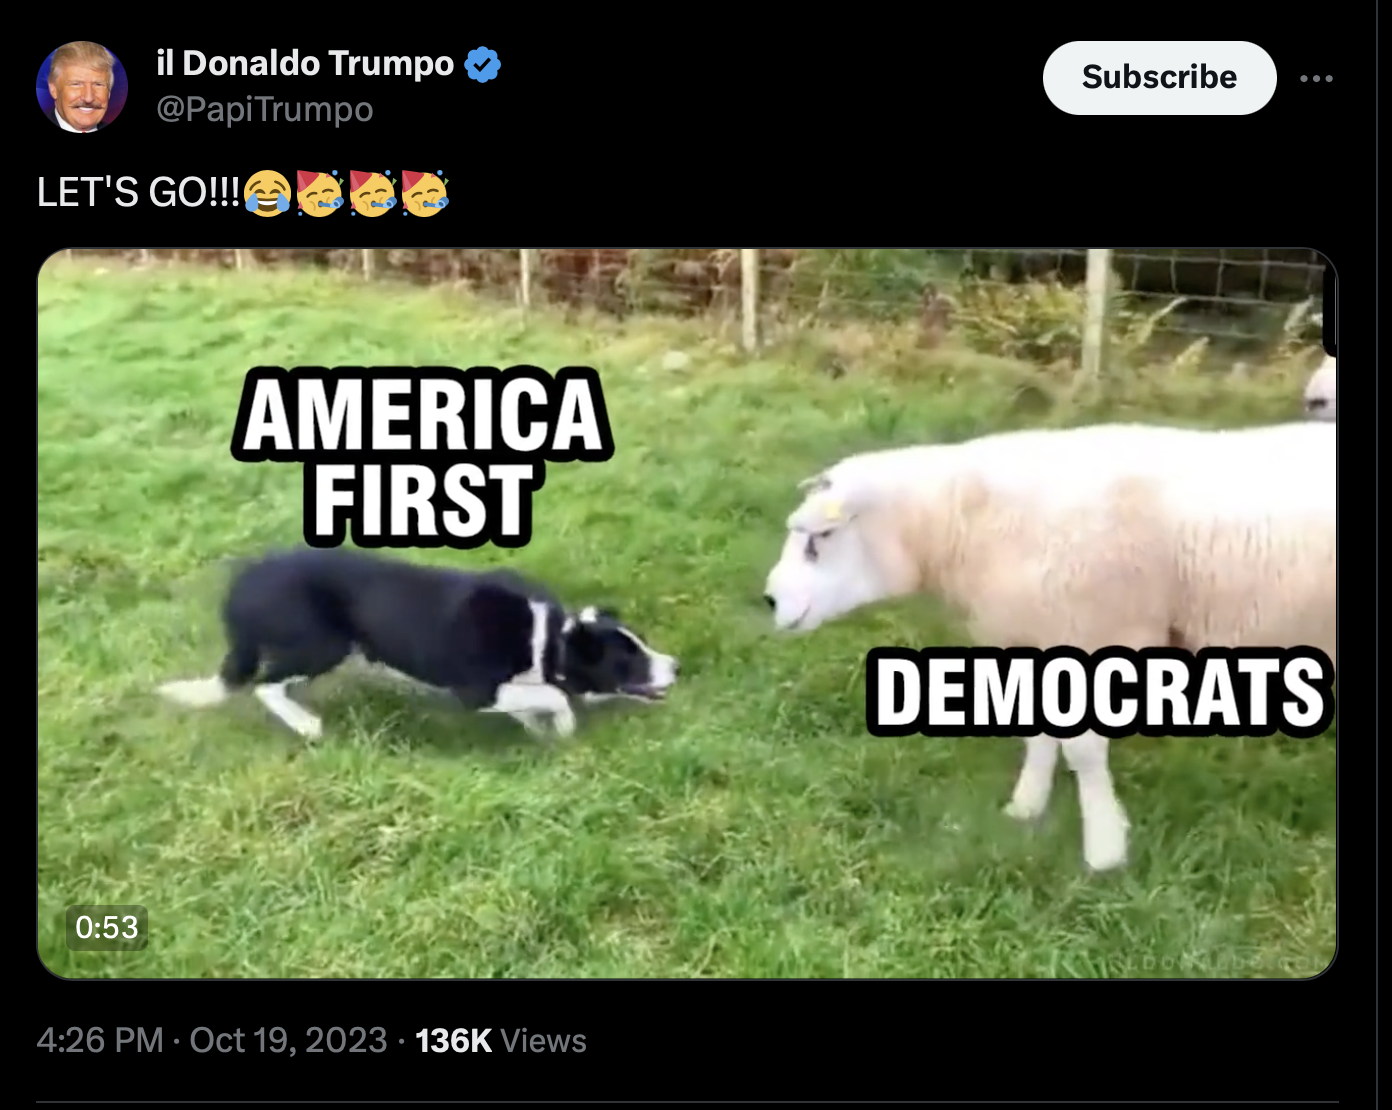
Task: Click the LET'S GO!!! tweet text
Action: tap(138, 192)
